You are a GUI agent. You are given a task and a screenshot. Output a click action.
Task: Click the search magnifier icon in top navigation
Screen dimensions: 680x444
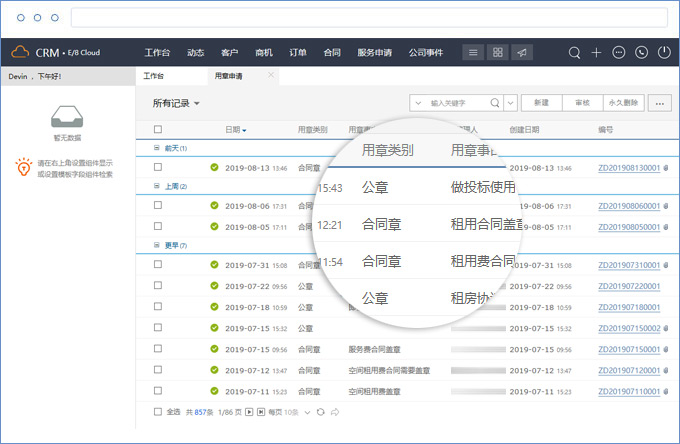[x=574, y=52]
